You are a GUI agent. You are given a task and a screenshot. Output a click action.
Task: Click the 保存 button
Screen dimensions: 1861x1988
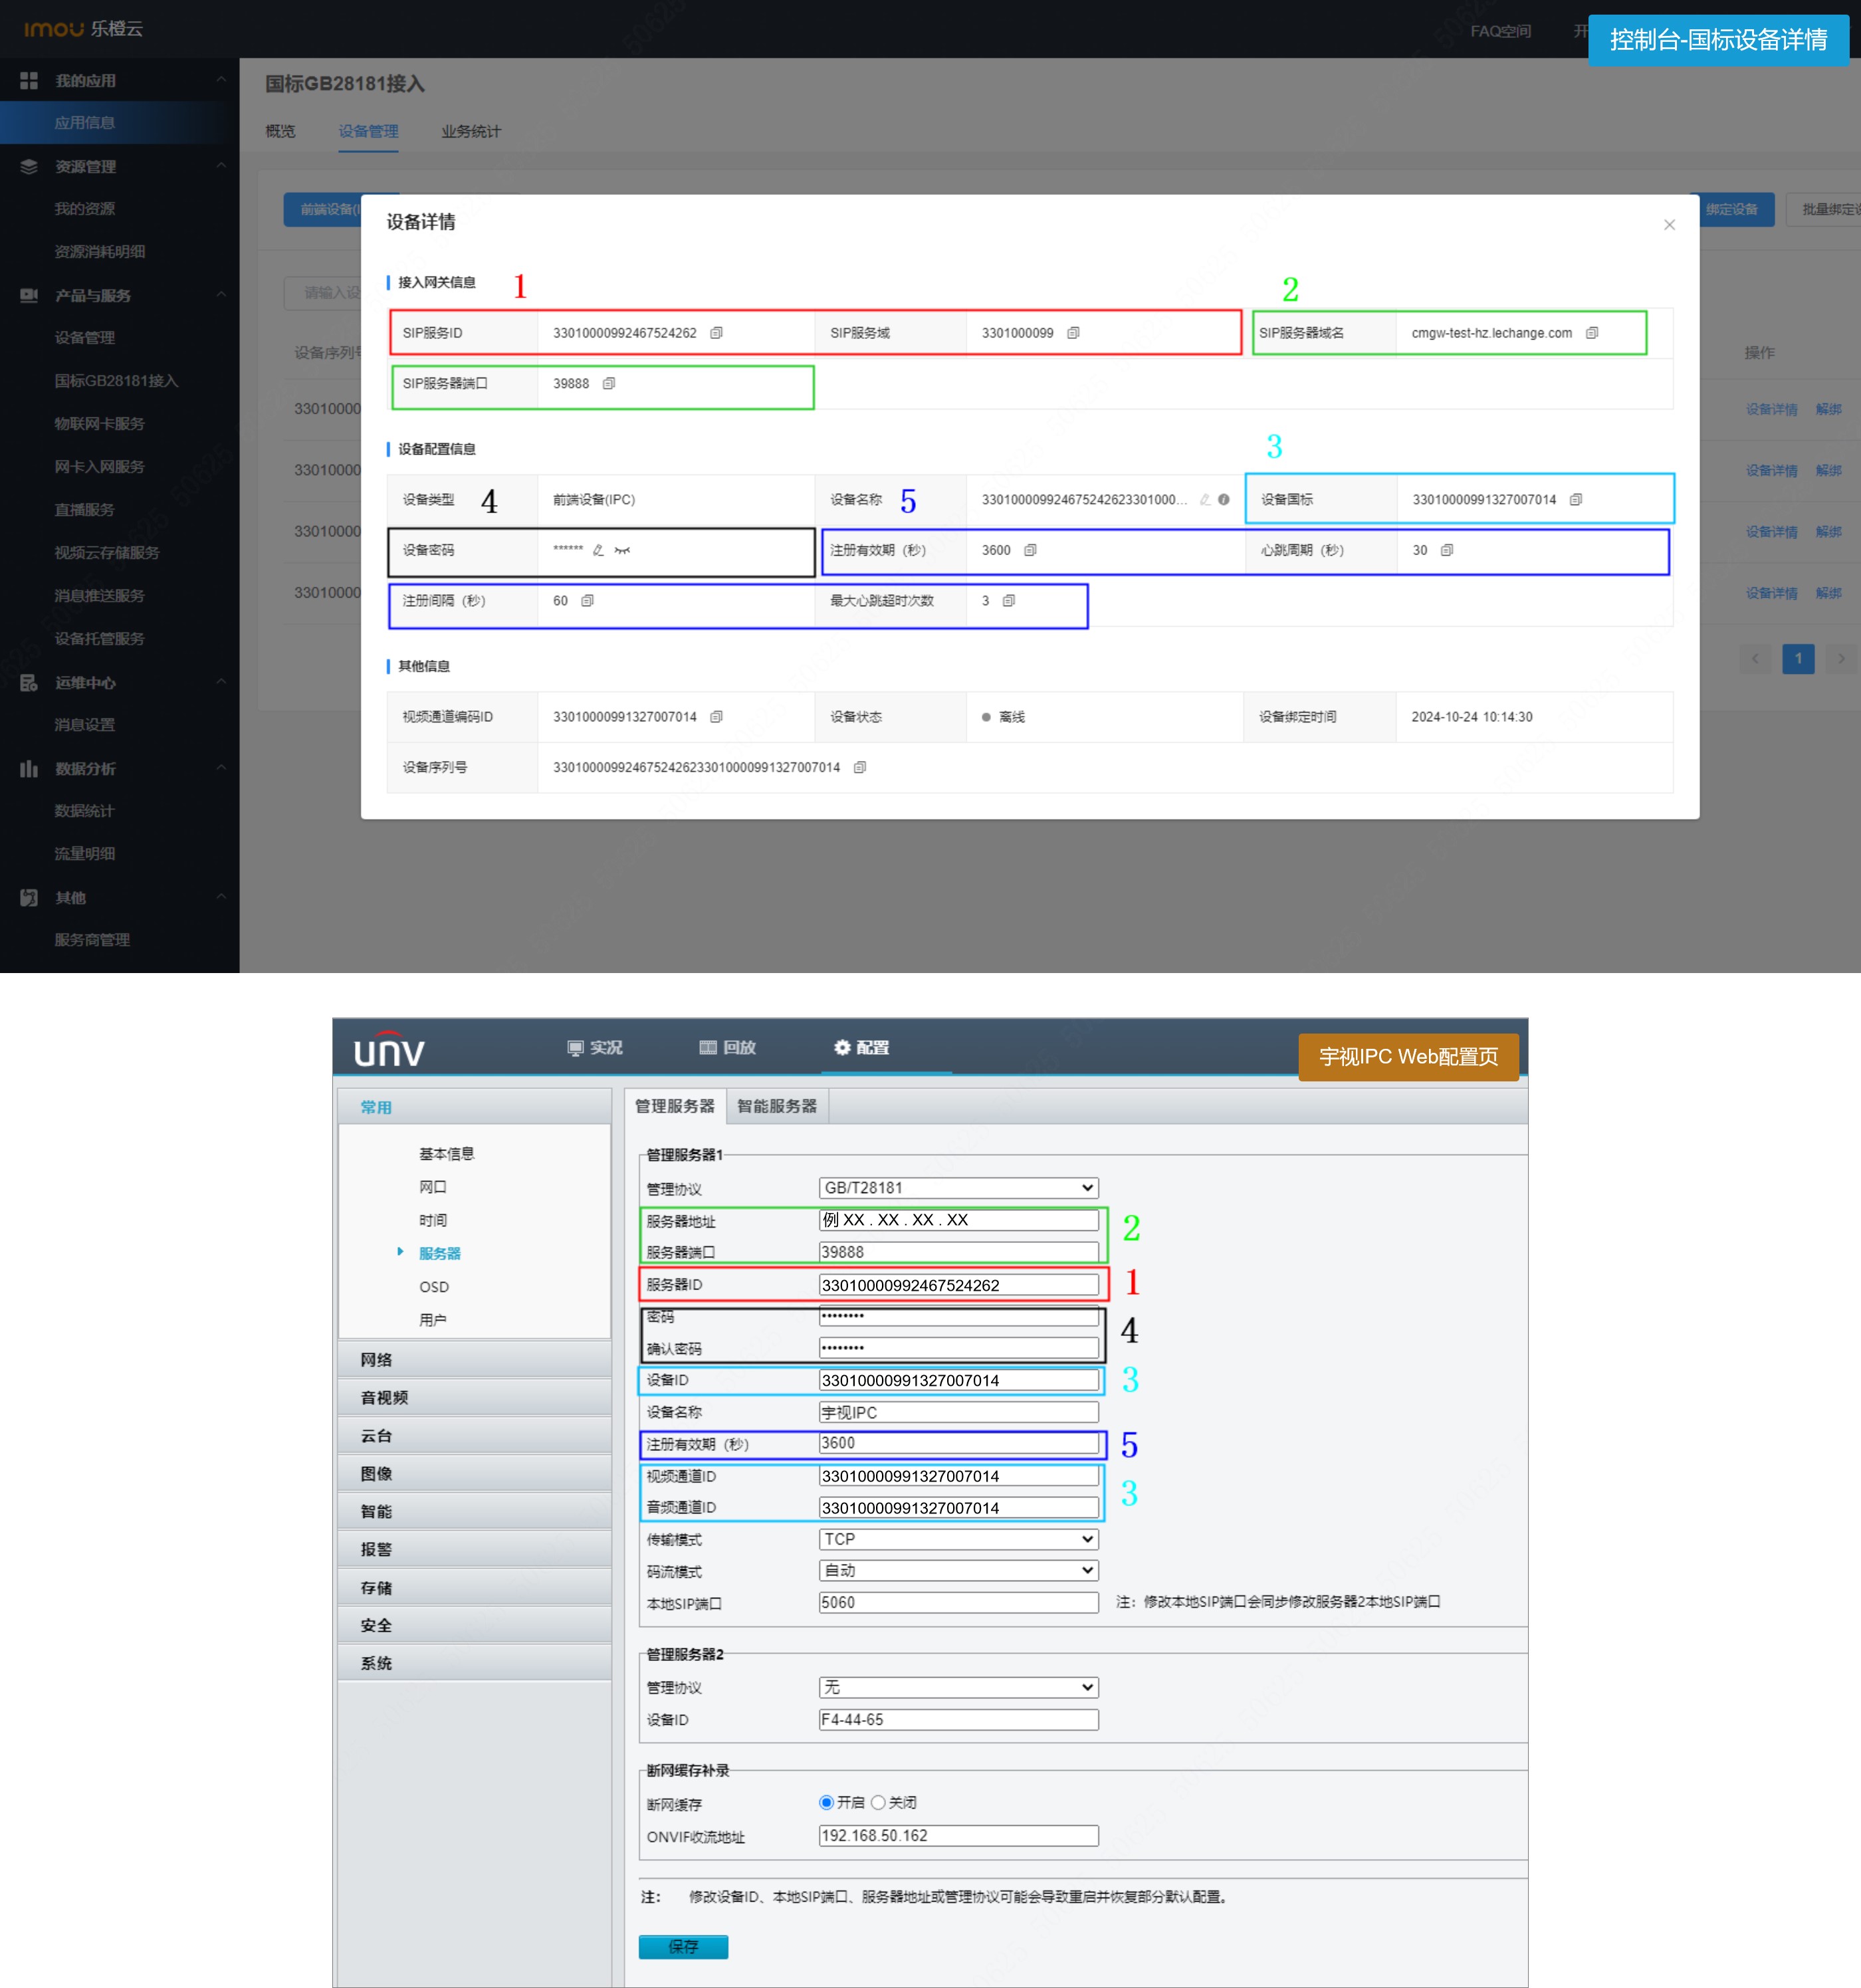(683, 1947)
